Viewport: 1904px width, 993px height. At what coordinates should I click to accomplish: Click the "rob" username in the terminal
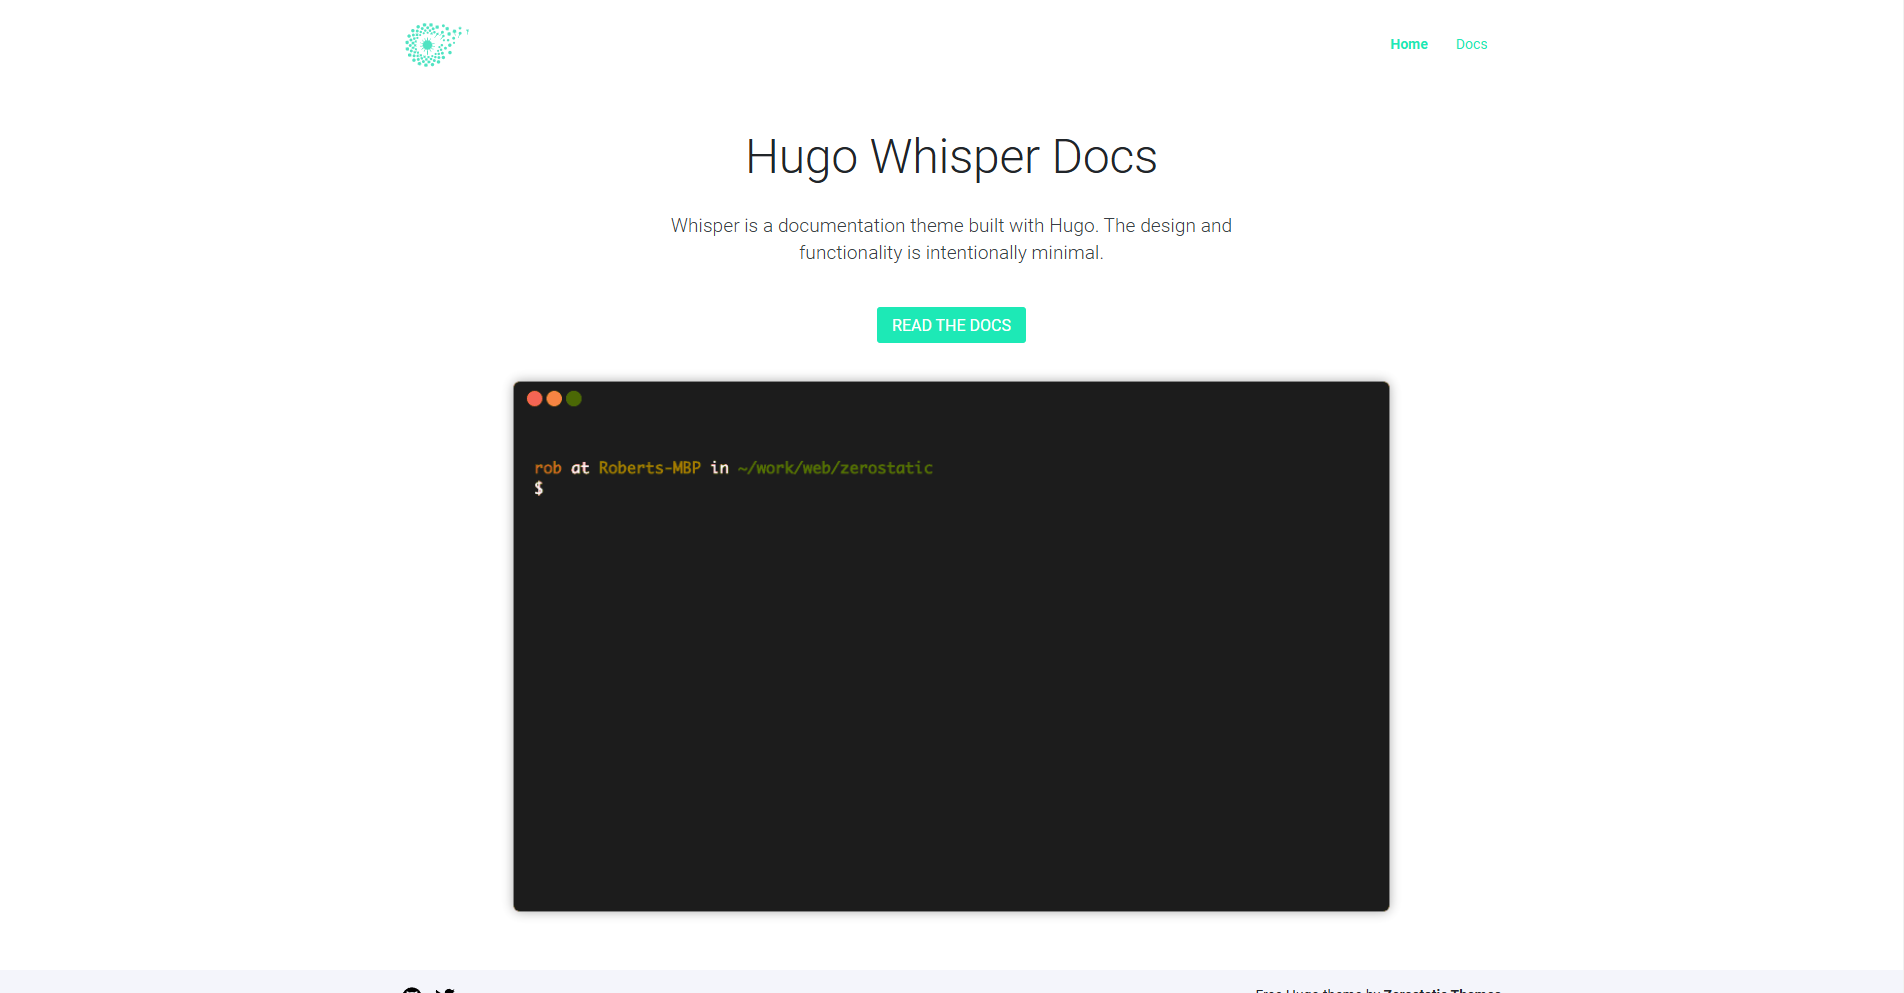pyautogui.click(x=548, y=468)
